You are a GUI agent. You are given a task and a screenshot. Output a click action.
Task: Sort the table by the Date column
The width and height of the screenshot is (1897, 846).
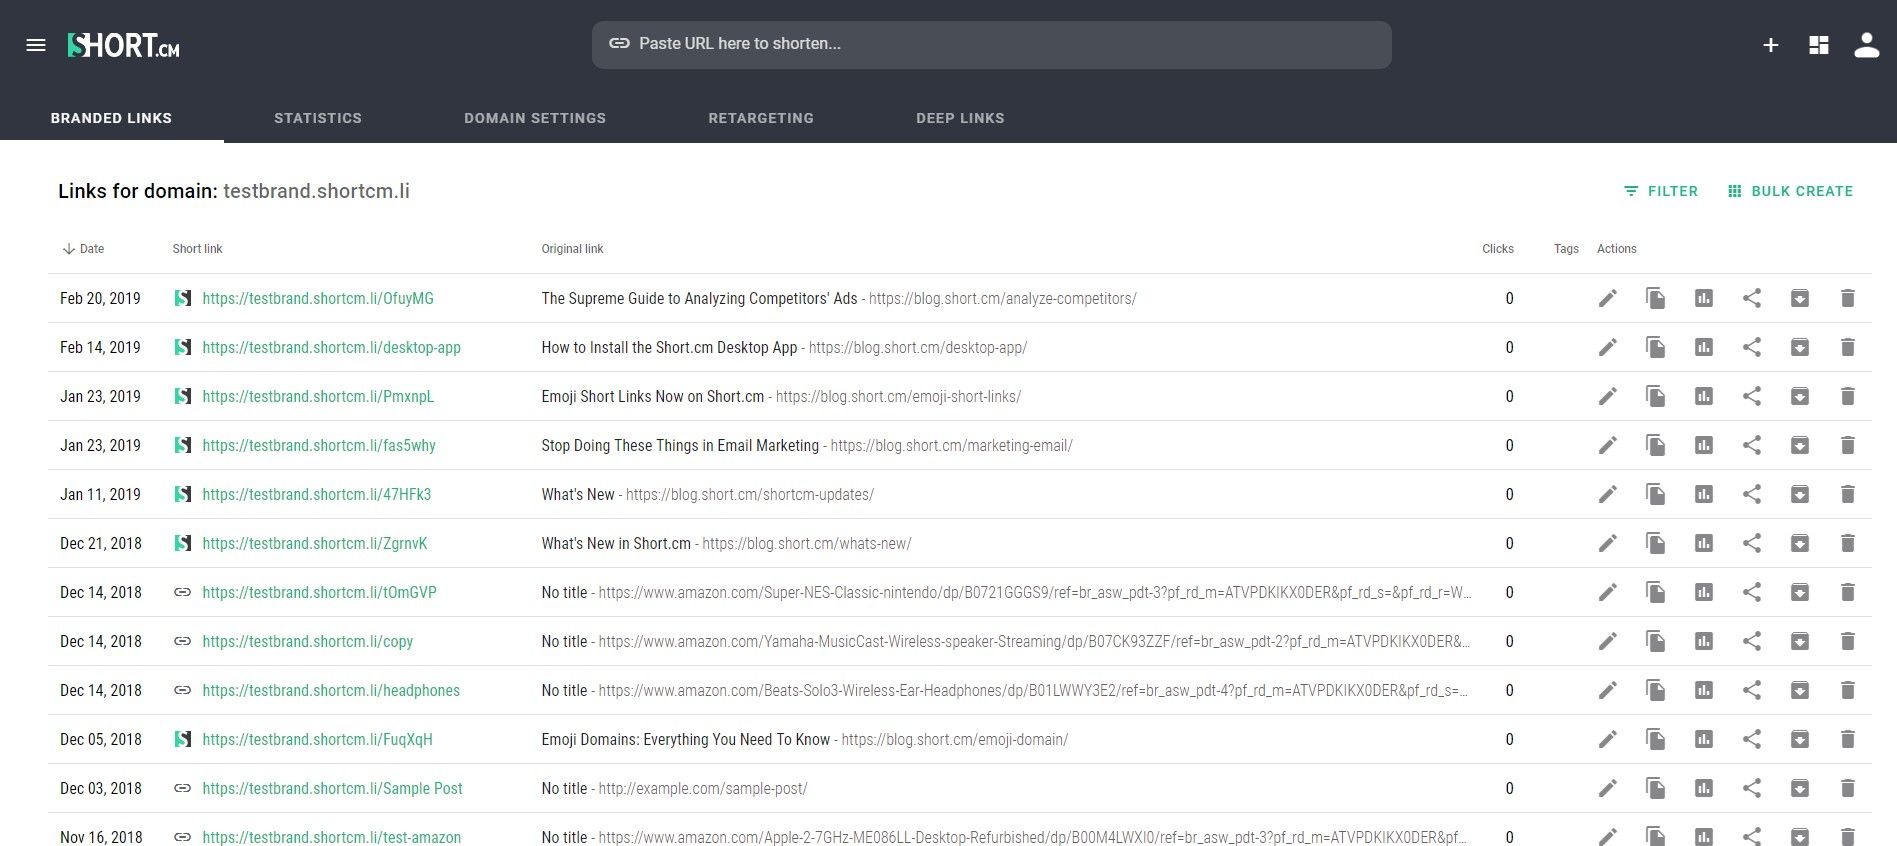(83, 249)
